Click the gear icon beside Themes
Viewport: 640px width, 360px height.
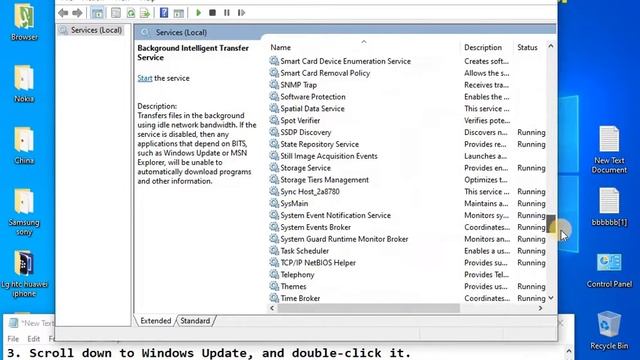[x=274, y=286]
